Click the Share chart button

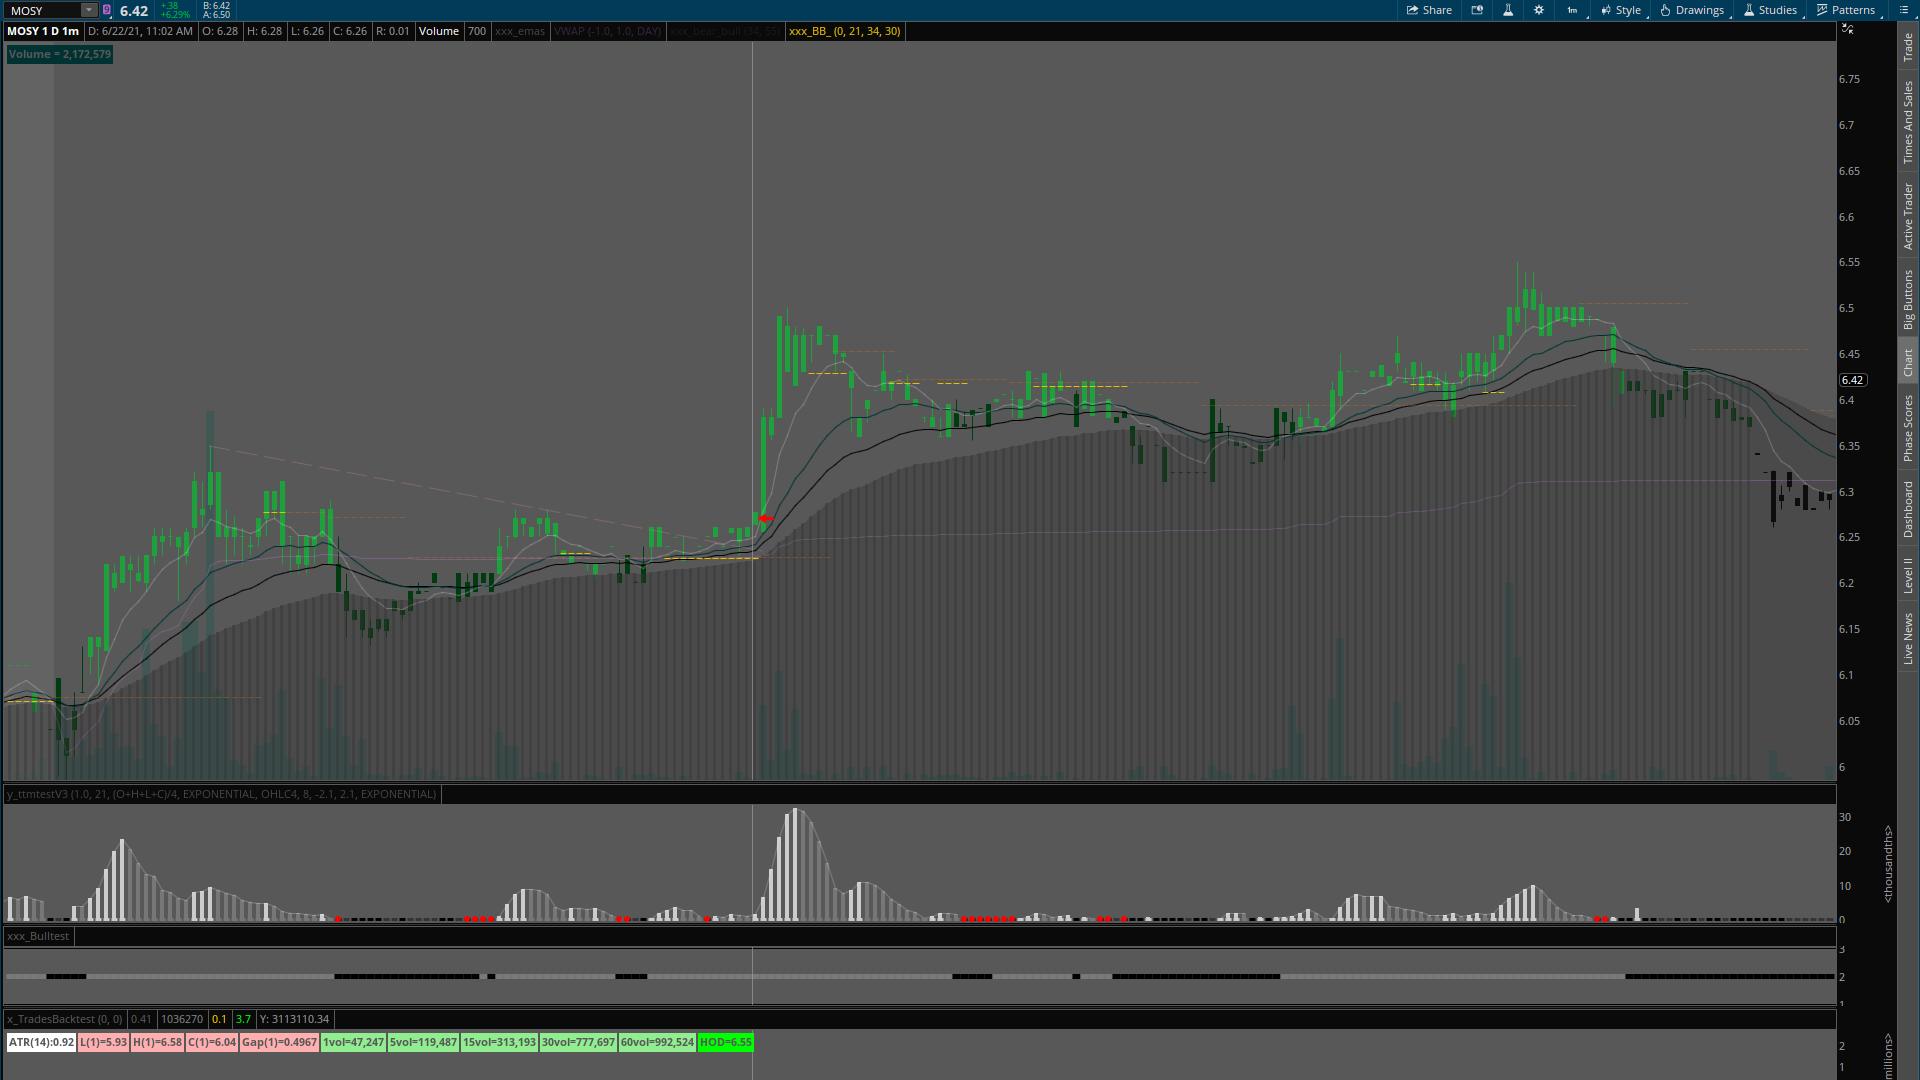tap(1429, 10)
